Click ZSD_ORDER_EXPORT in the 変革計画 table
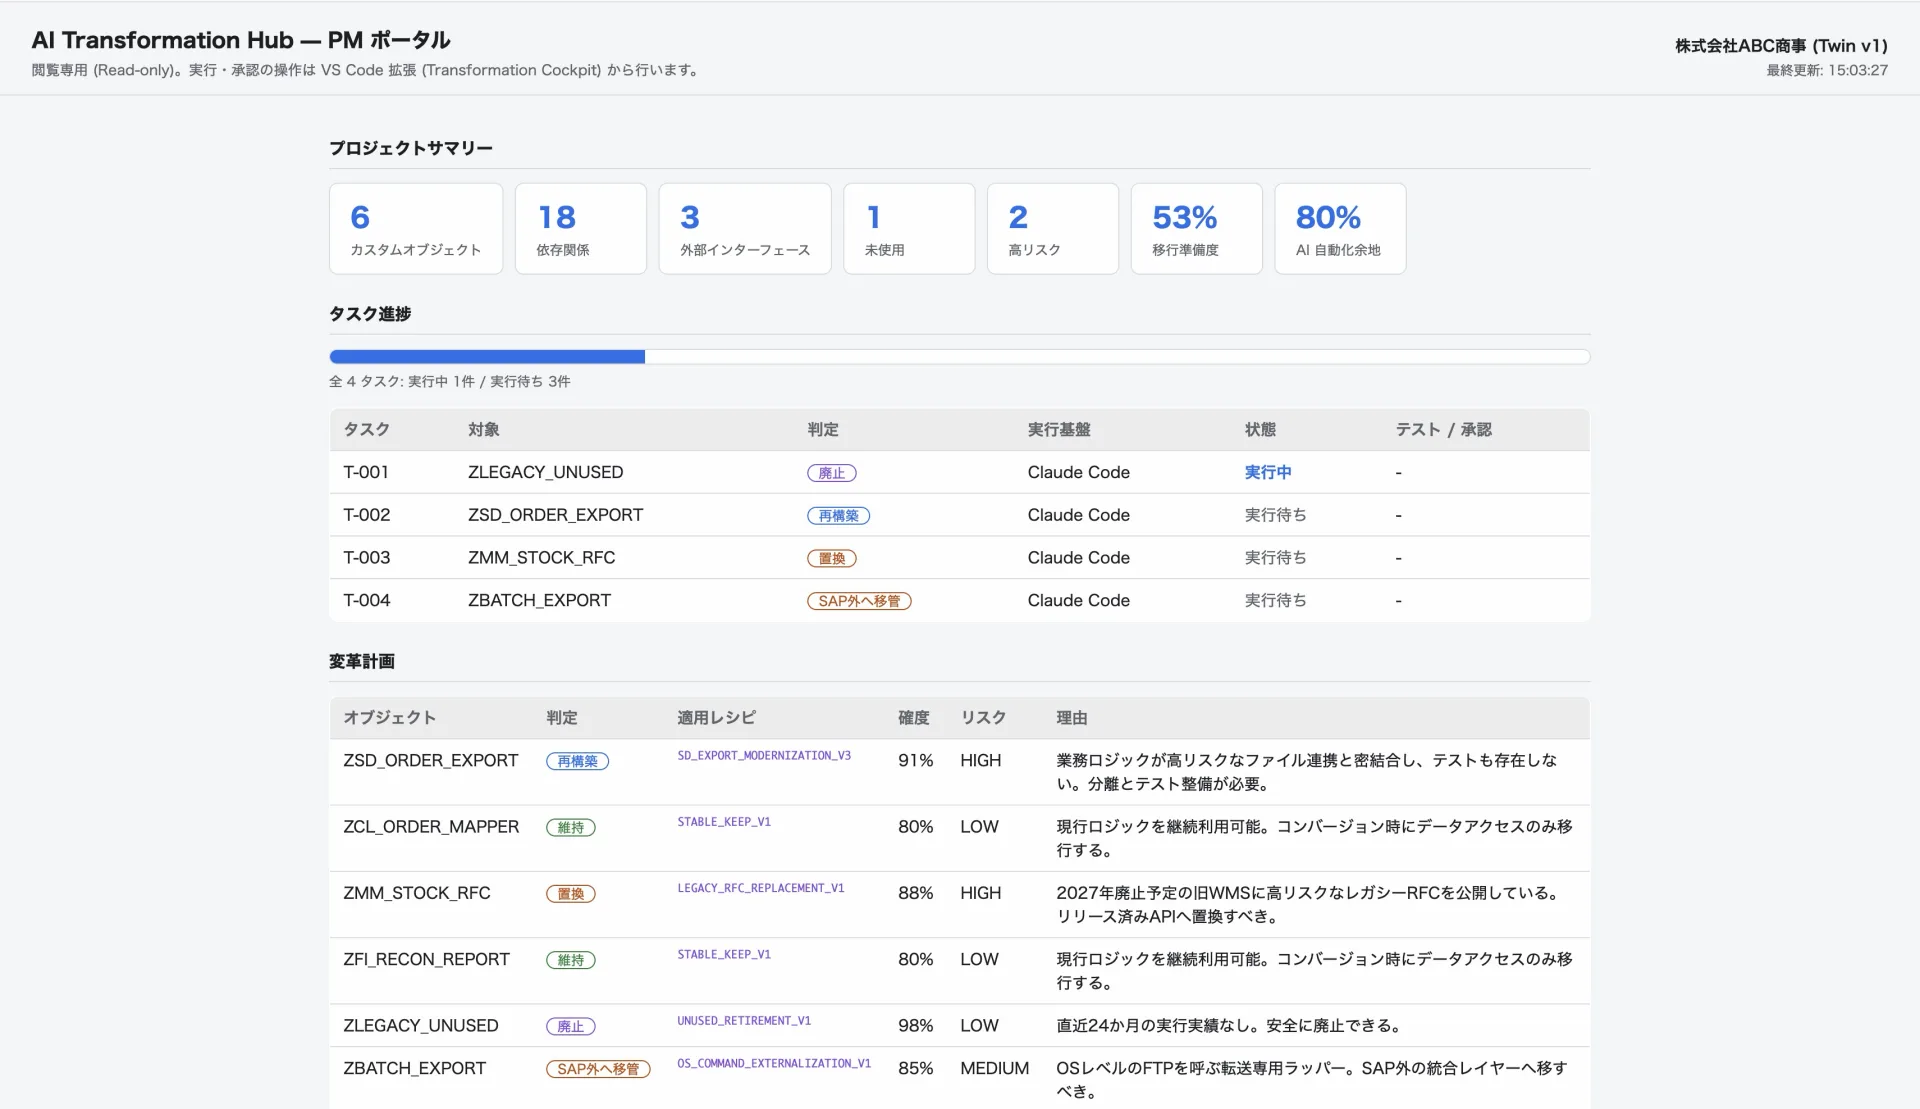 431,761
